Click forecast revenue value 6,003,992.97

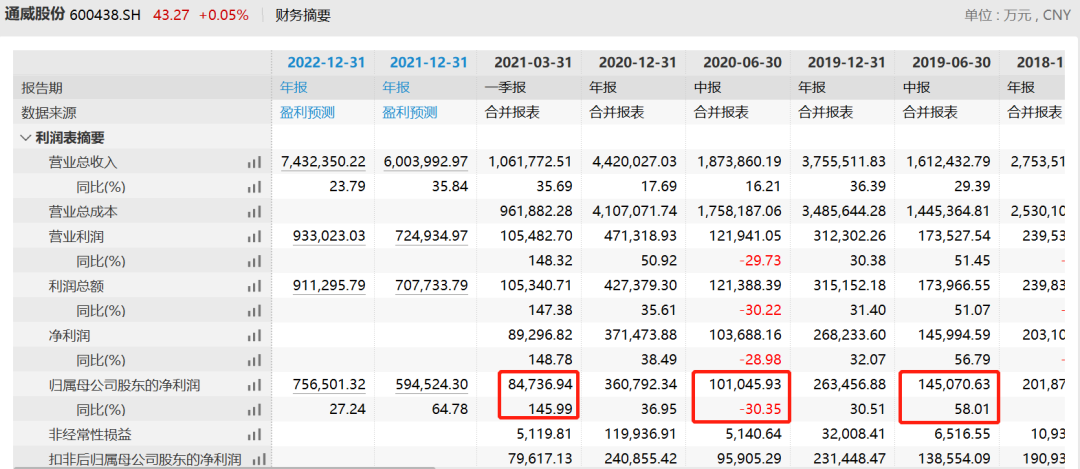point(426,163)
